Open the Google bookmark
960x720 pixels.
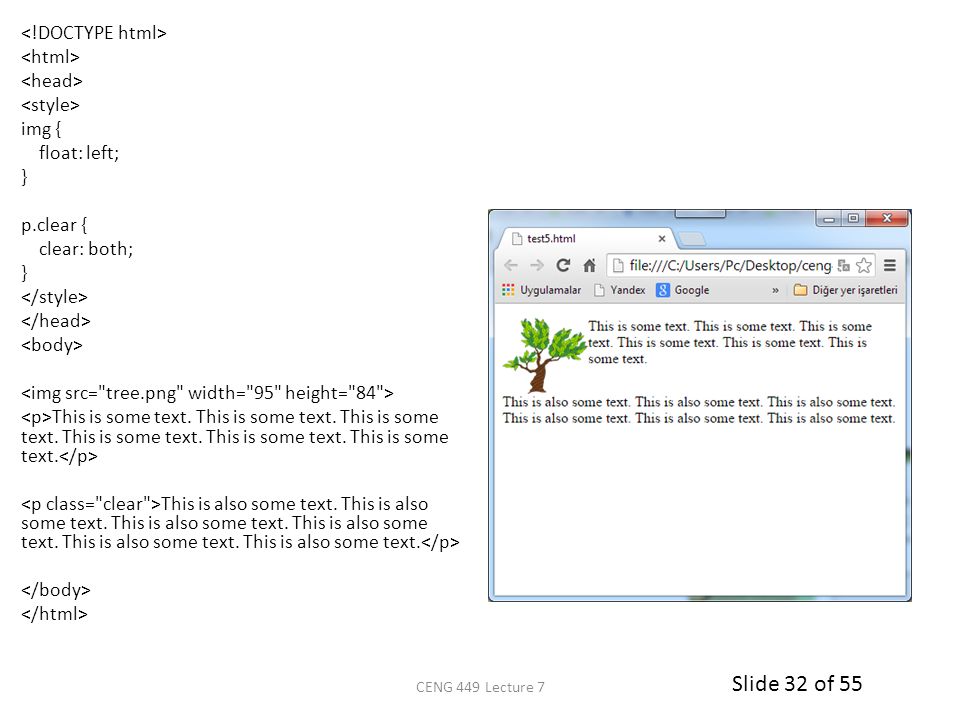tap(683, 290)
